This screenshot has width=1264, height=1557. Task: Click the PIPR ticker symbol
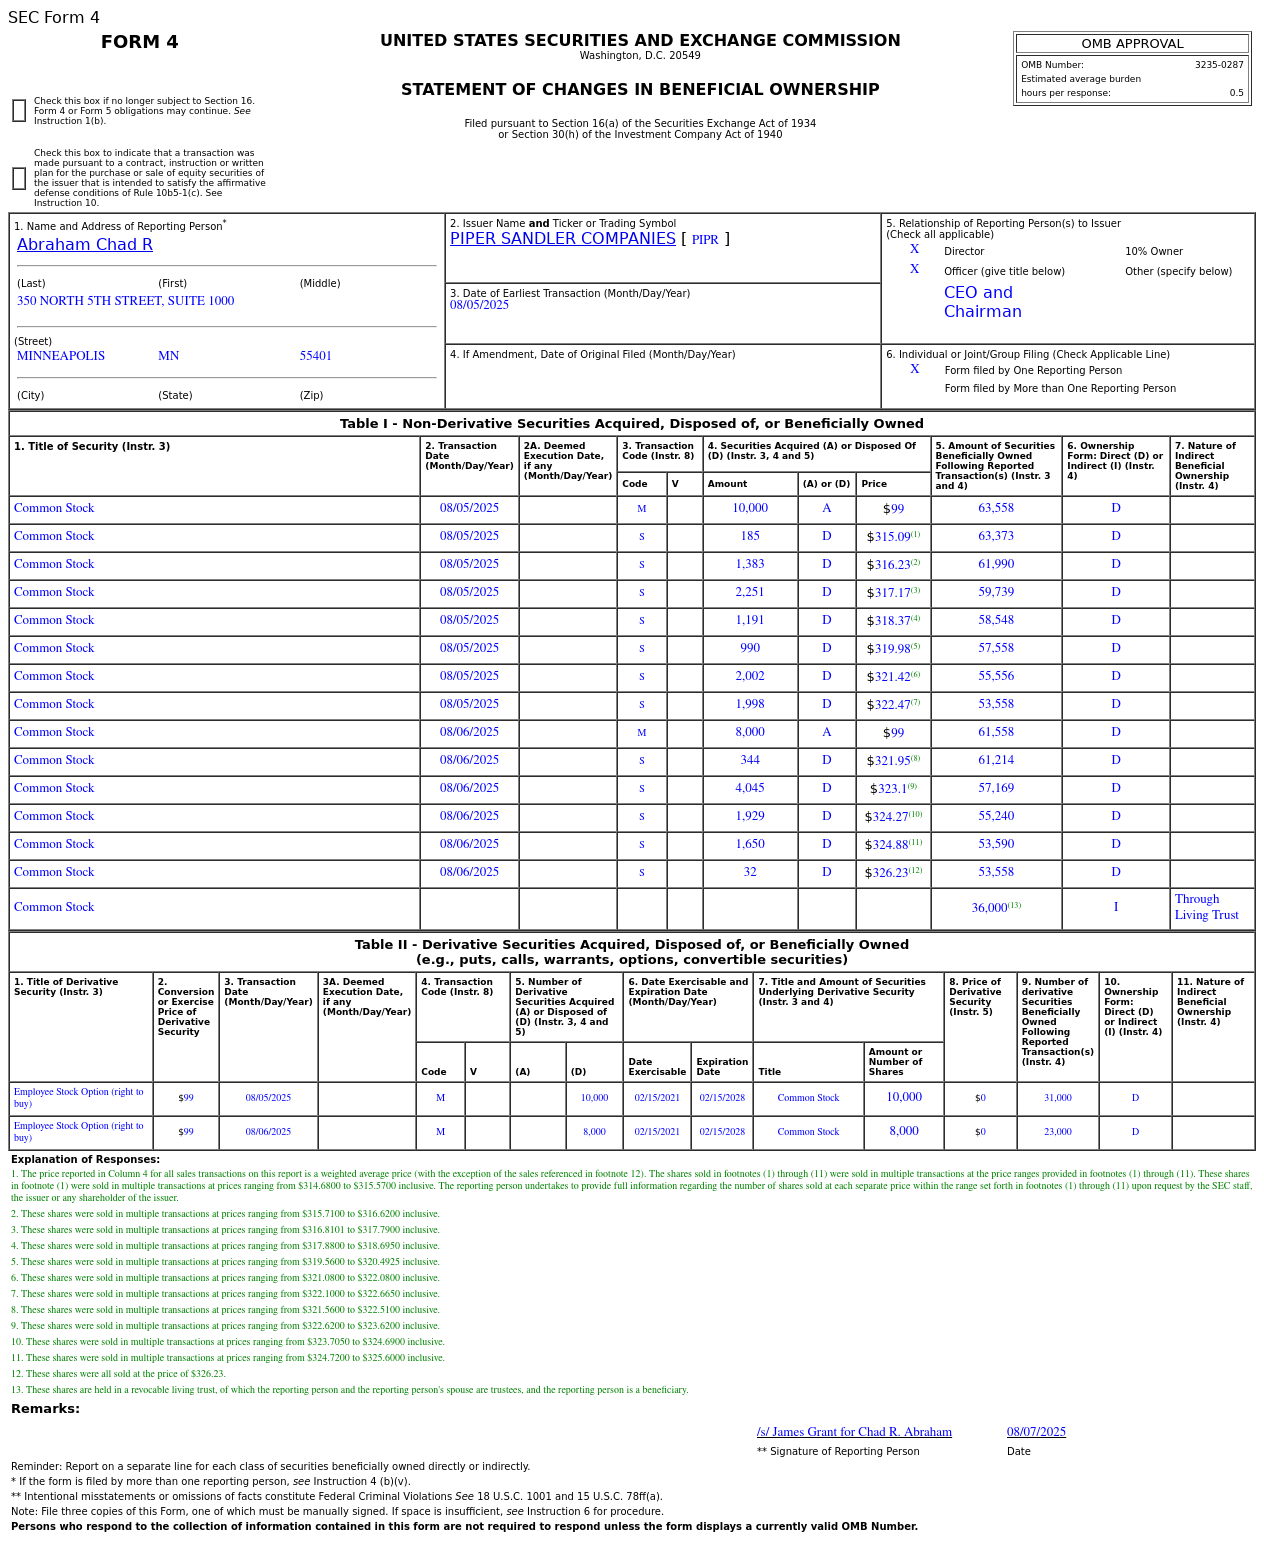(705, 240)
